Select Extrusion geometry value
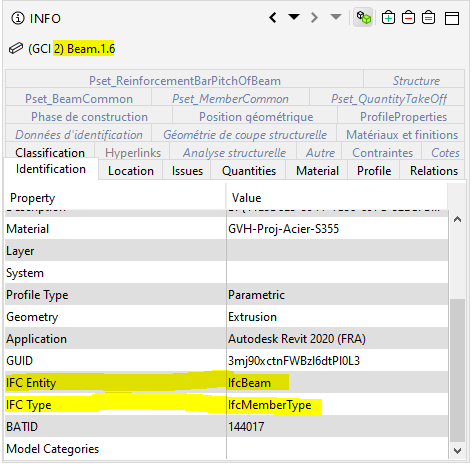473x475 pixels. pyautogui.click(x=252, y=317)
